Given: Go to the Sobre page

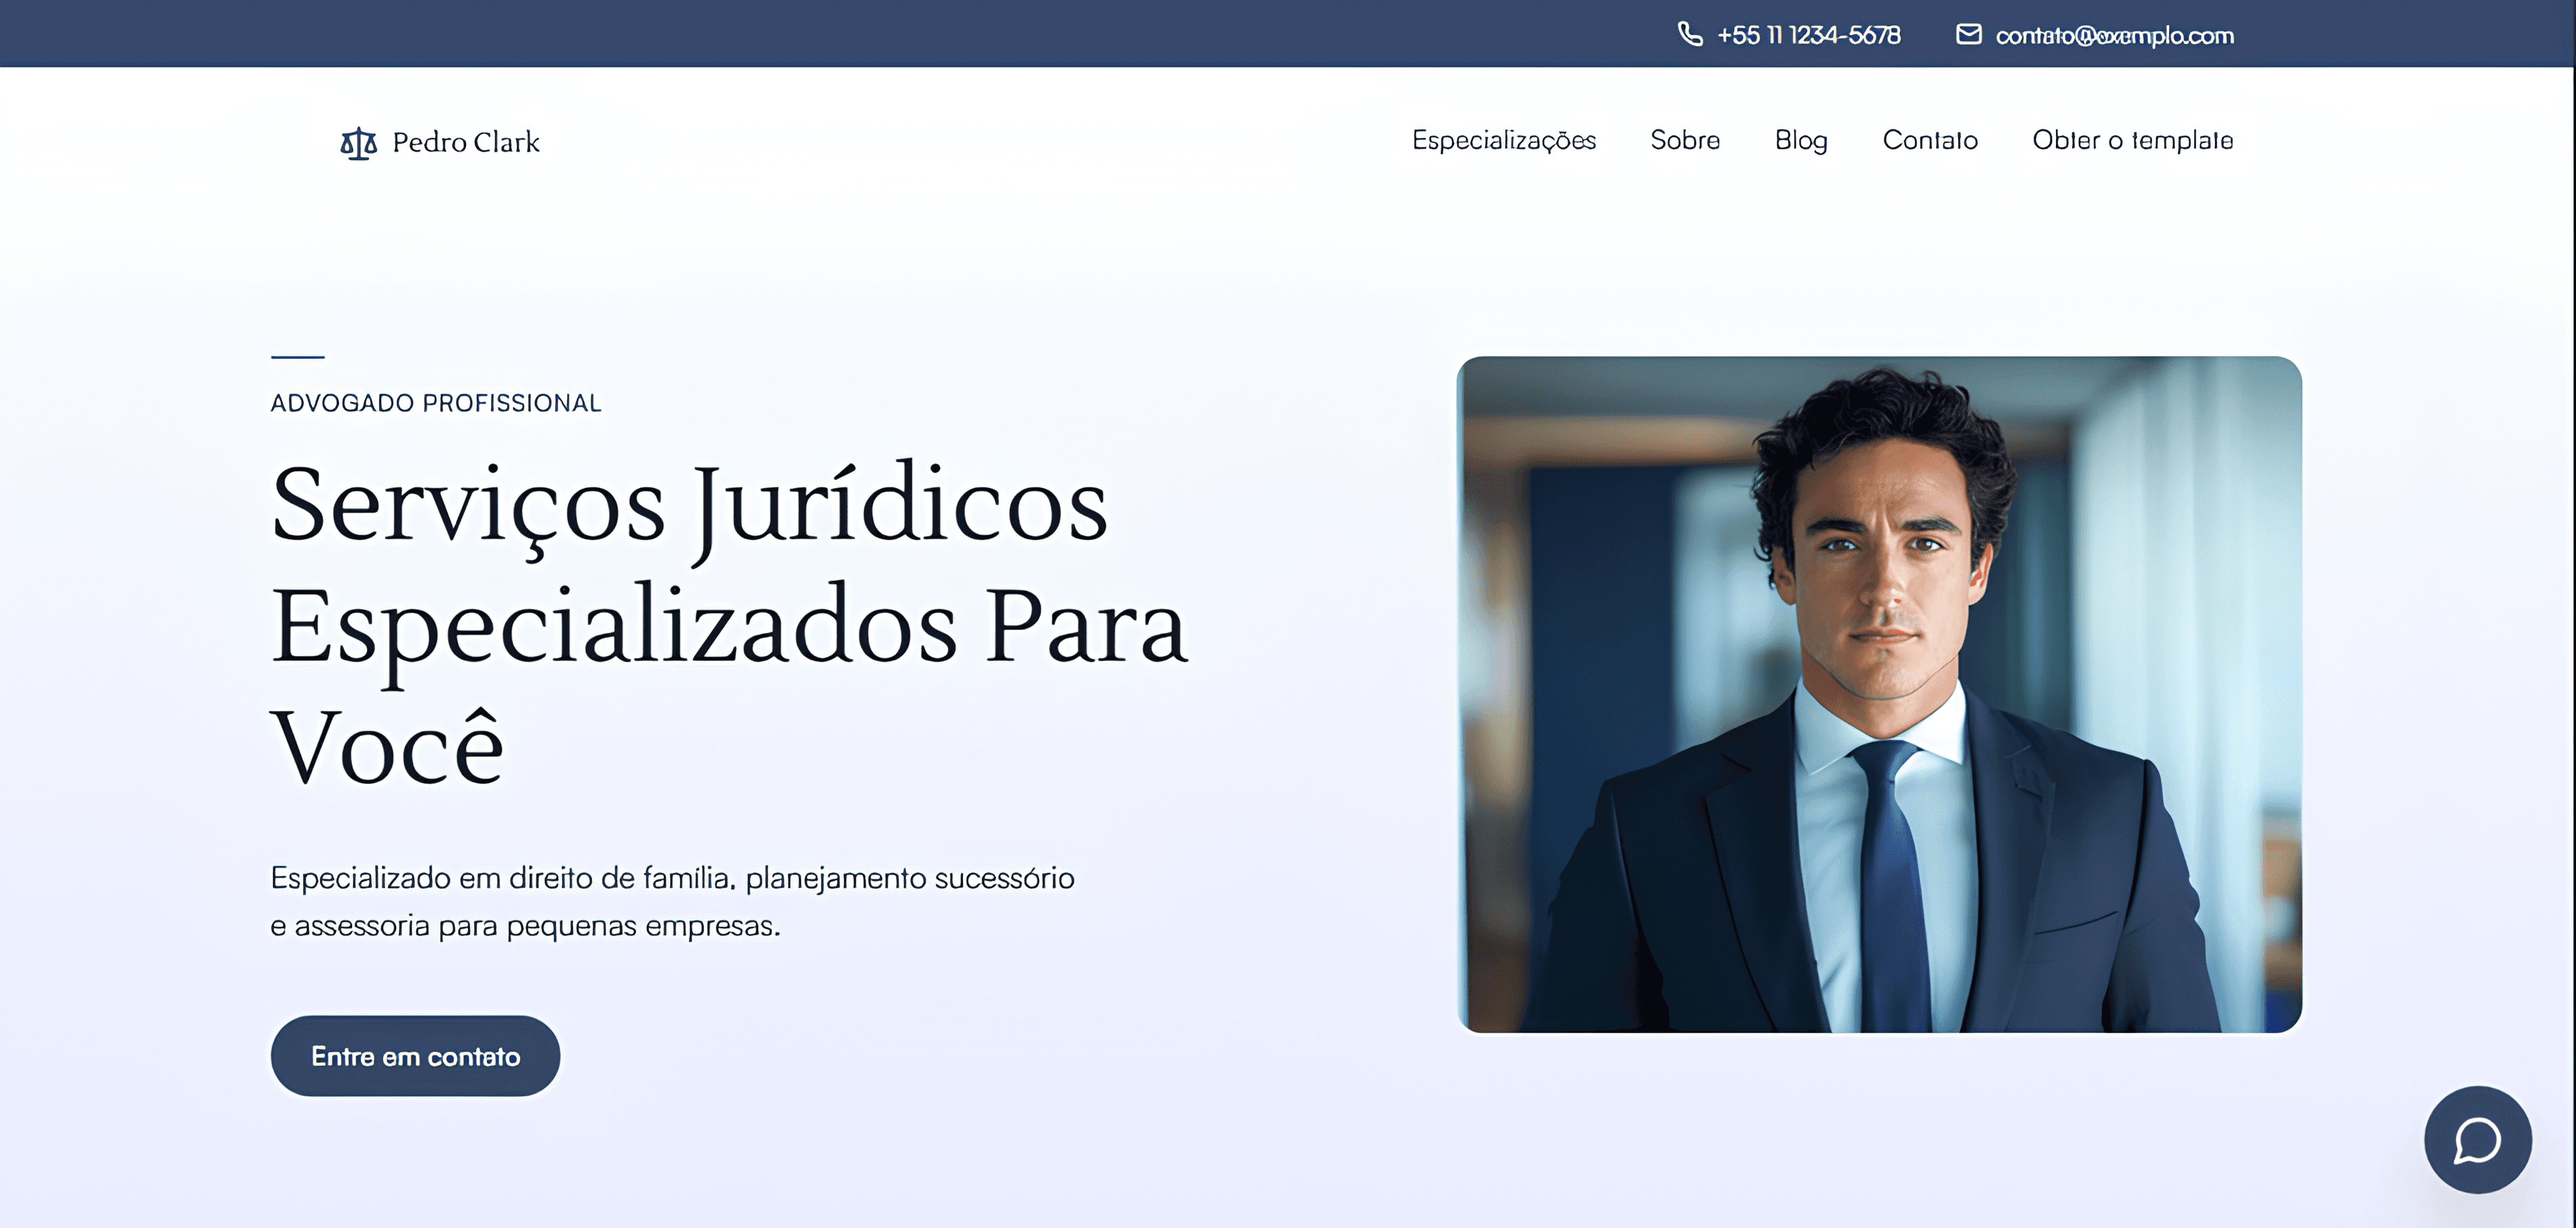Looking at the screenshot, I should [1685, 140].
